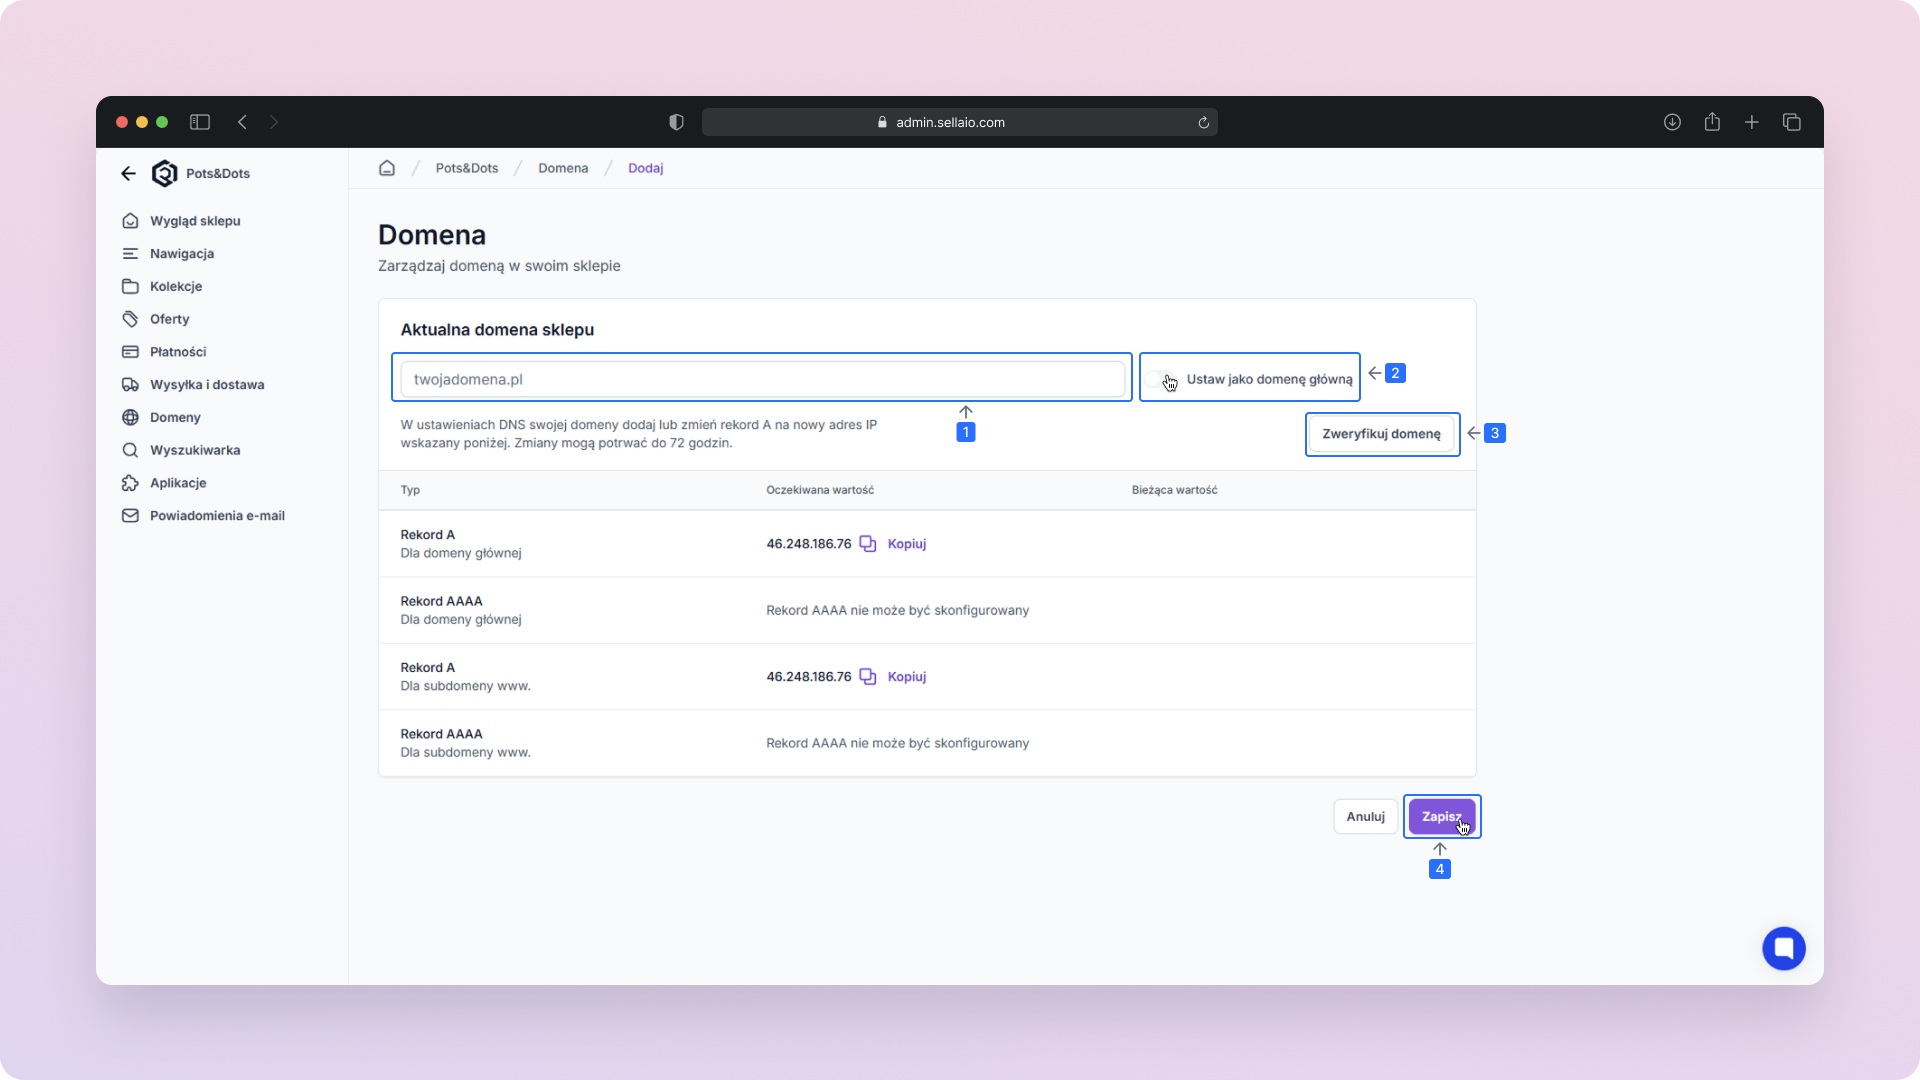Go to Aplikacje in sidebar
This screenshot has height=1080, width=1920.
[x=177, y=483]
